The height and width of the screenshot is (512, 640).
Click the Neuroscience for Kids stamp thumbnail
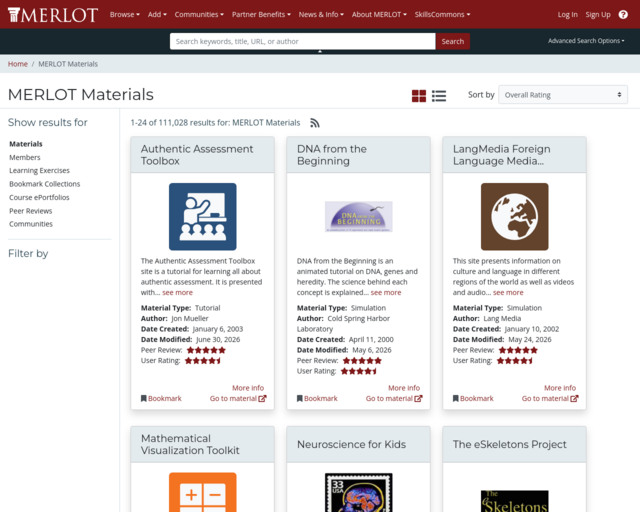pos(358,492)
